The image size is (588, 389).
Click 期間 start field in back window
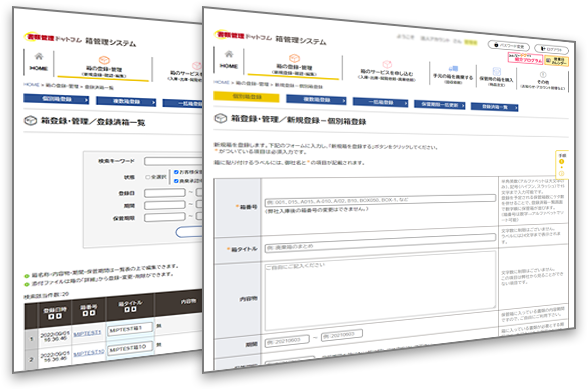pos(165,205)
